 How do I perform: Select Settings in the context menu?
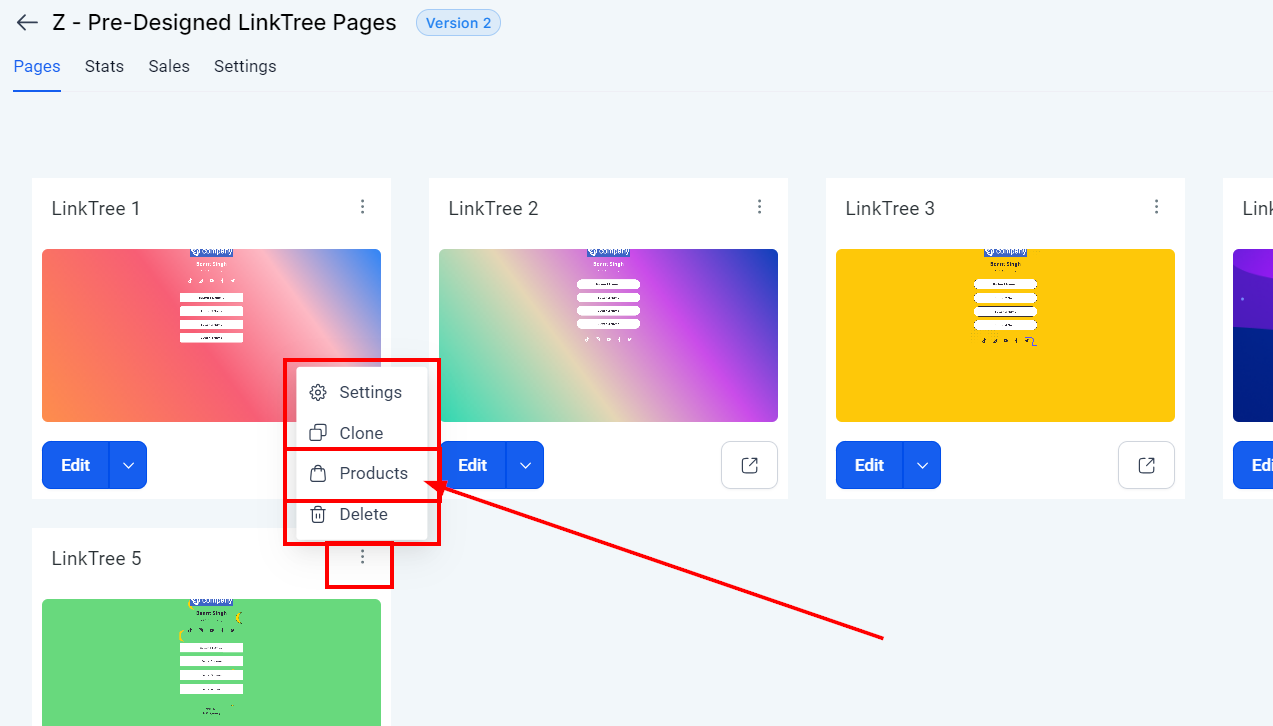coord(369,392)
